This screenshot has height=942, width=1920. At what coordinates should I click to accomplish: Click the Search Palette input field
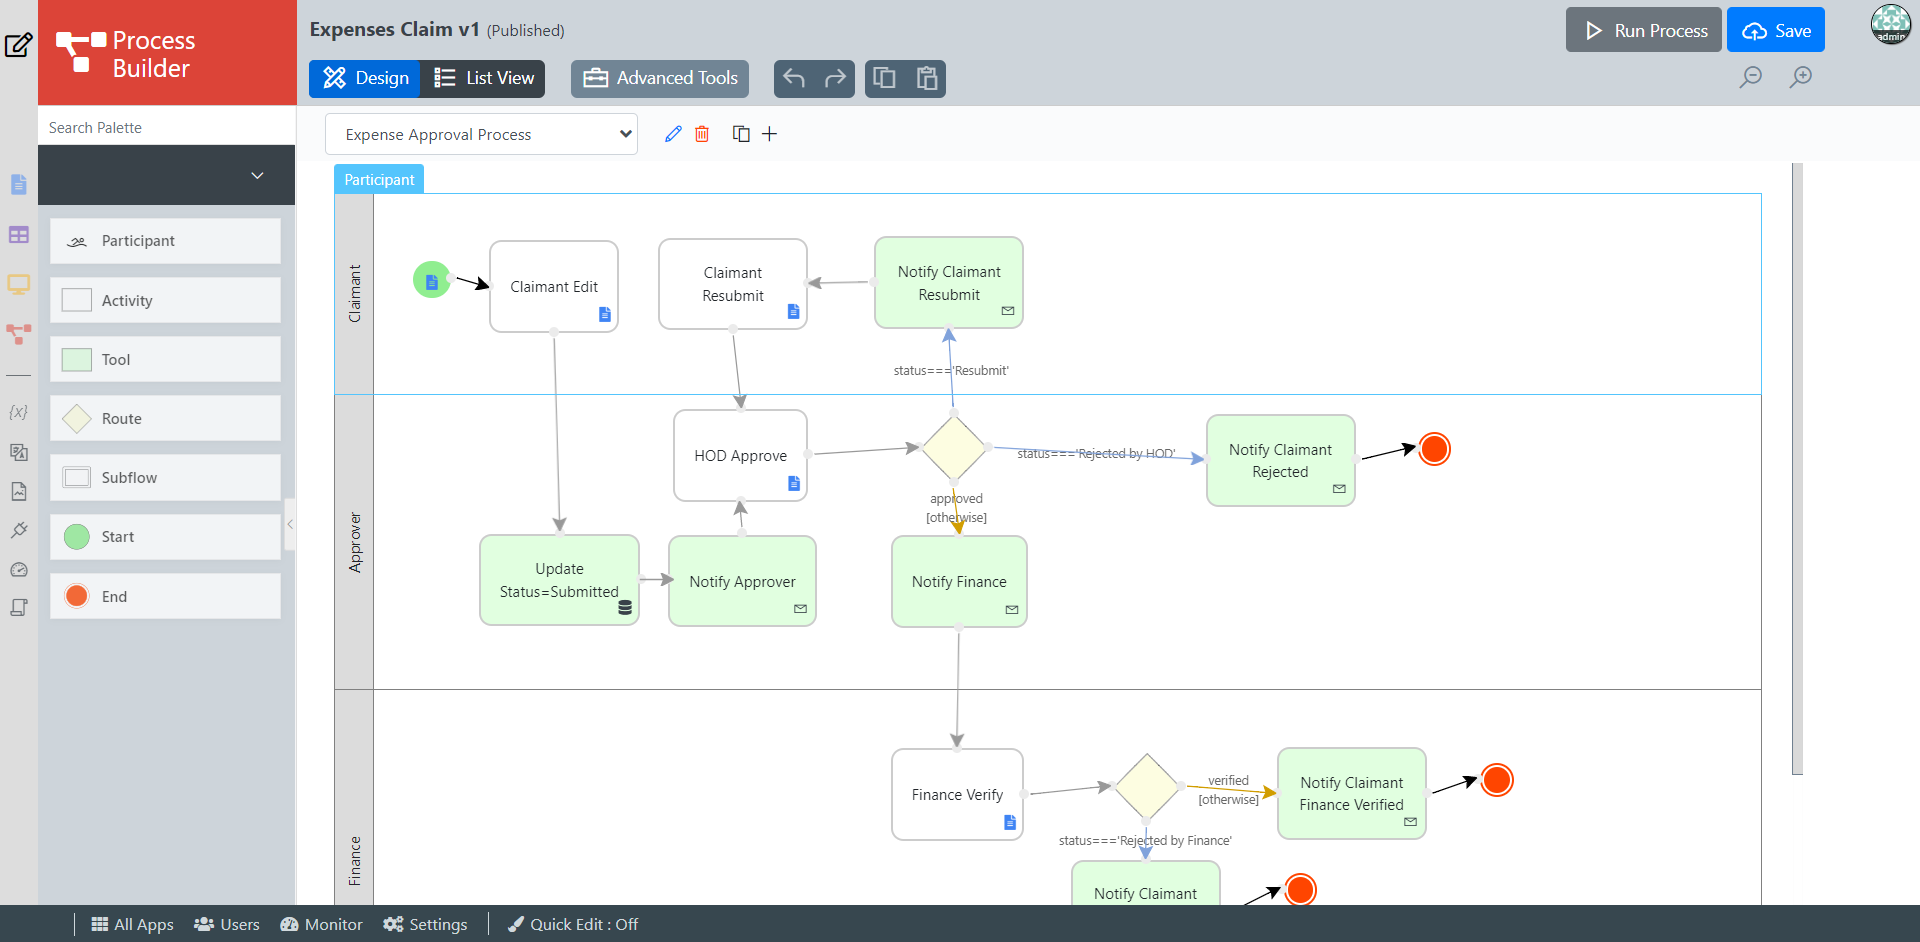pyautogui.click(x=166, y=127)
